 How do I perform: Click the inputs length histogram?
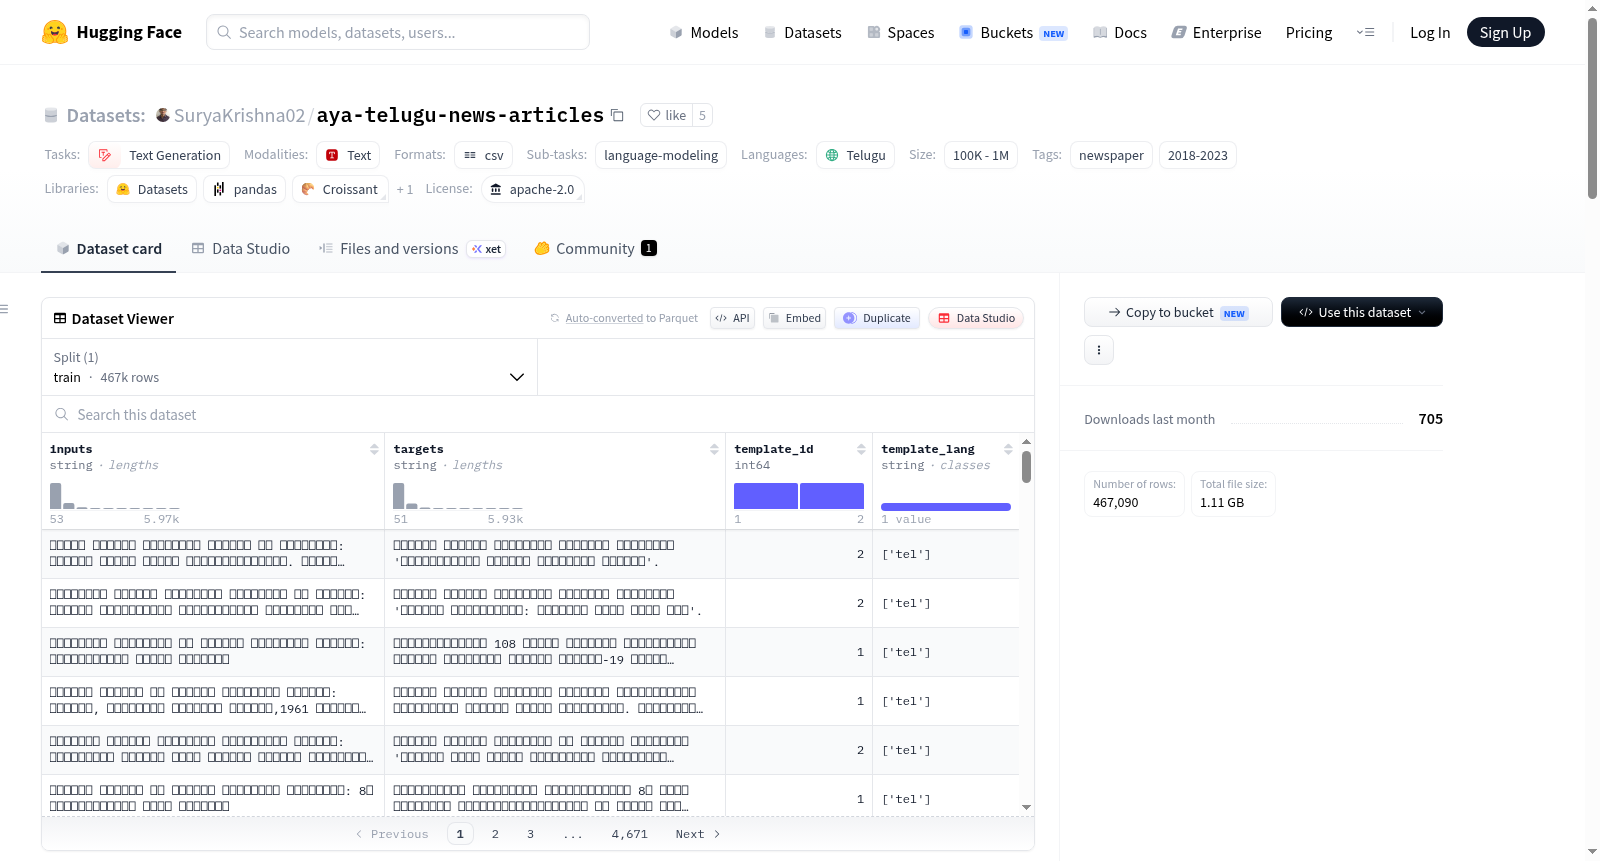(115, 496)
